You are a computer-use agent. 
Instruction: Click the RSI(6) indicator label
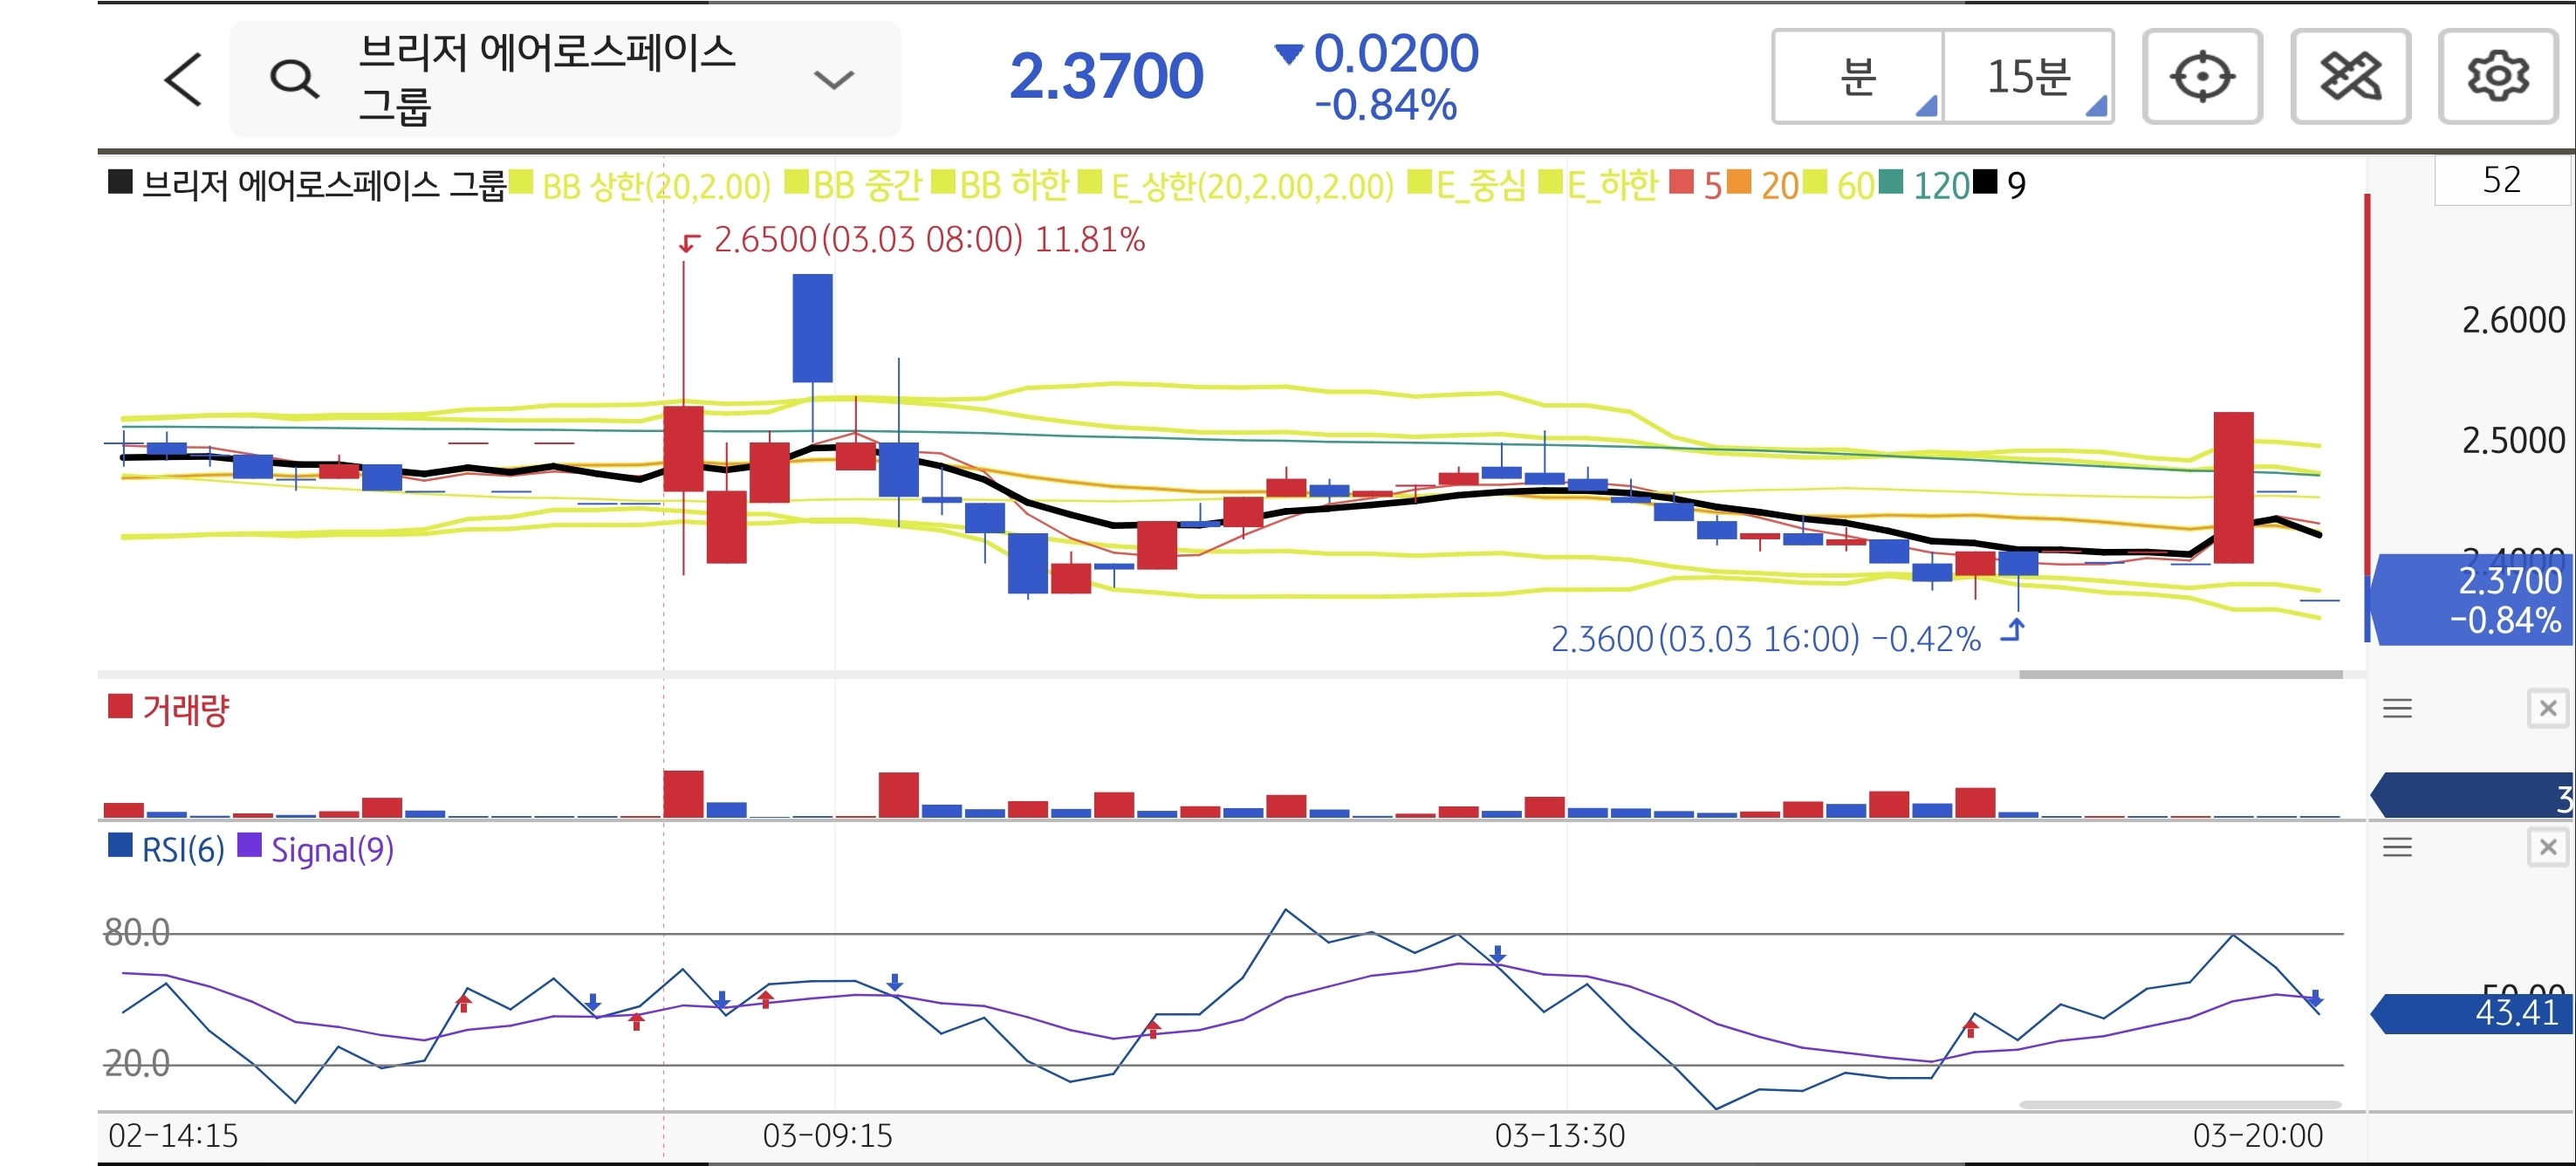(182, 850)
